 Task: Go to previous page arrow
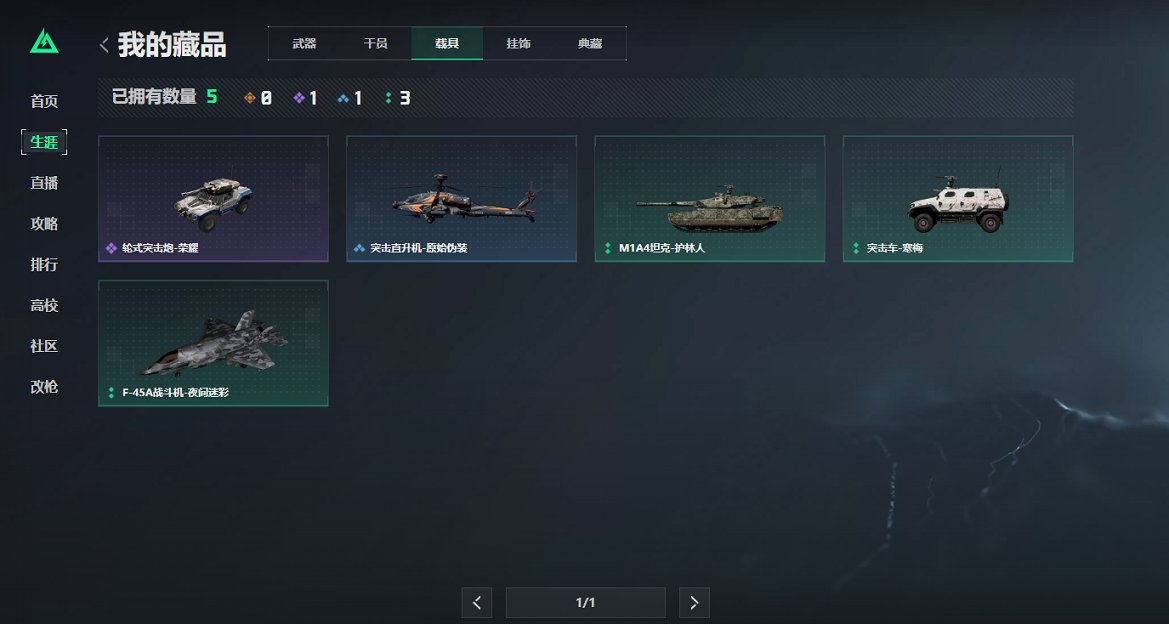point(477,602)
